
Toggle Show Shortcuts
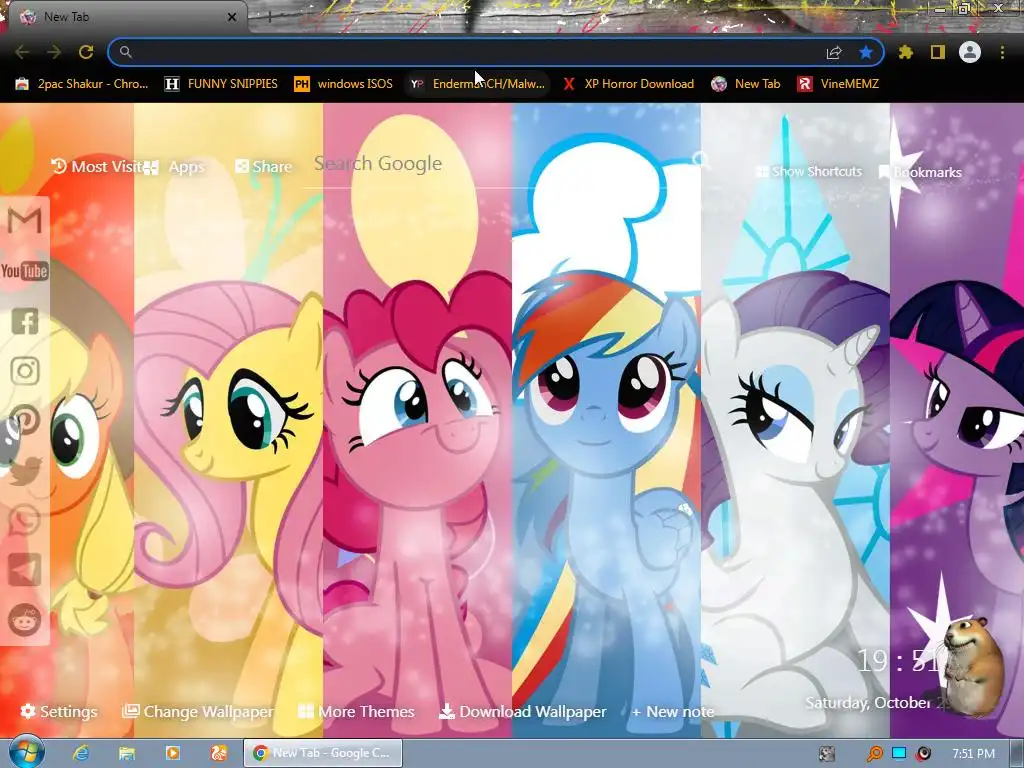(x=808, y=172)
